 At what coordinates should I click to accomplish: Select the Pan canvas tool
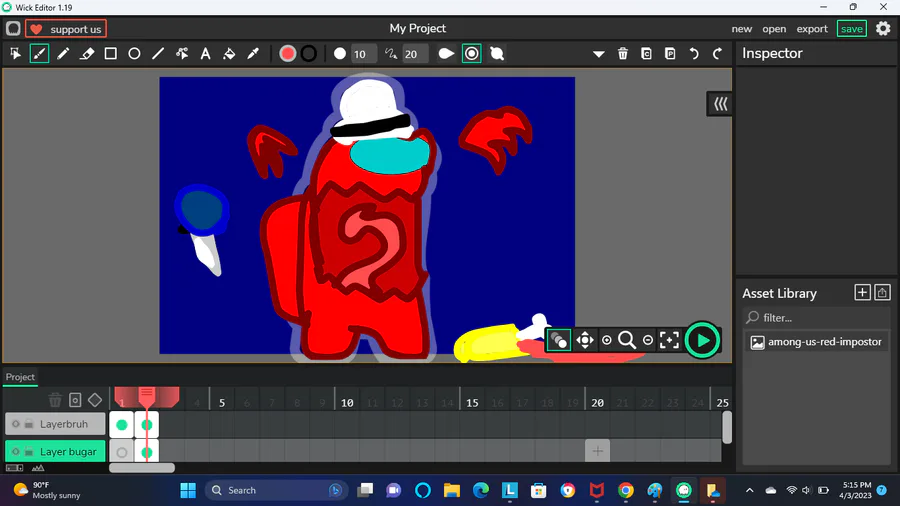coord(584,340)
